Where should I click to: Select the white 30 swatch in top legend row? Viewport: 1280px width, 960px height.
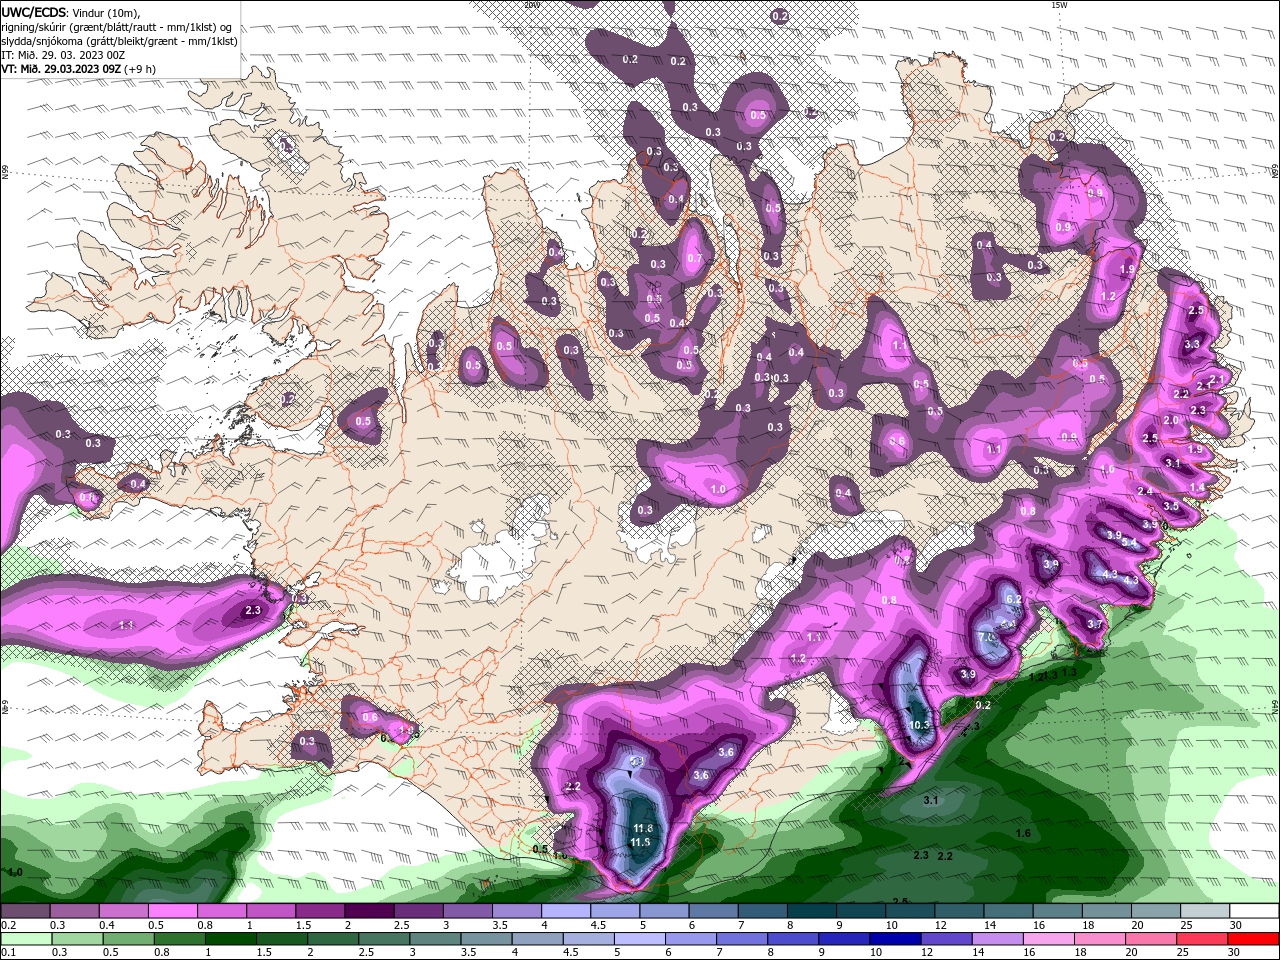(x=1254, y=911)
